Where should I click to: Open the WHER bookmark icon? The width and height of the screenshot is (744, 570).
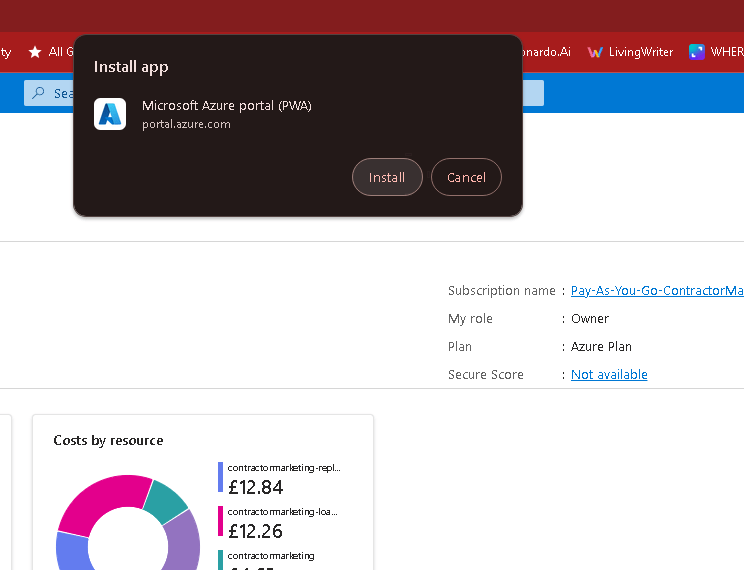click(x=697, y=52)
